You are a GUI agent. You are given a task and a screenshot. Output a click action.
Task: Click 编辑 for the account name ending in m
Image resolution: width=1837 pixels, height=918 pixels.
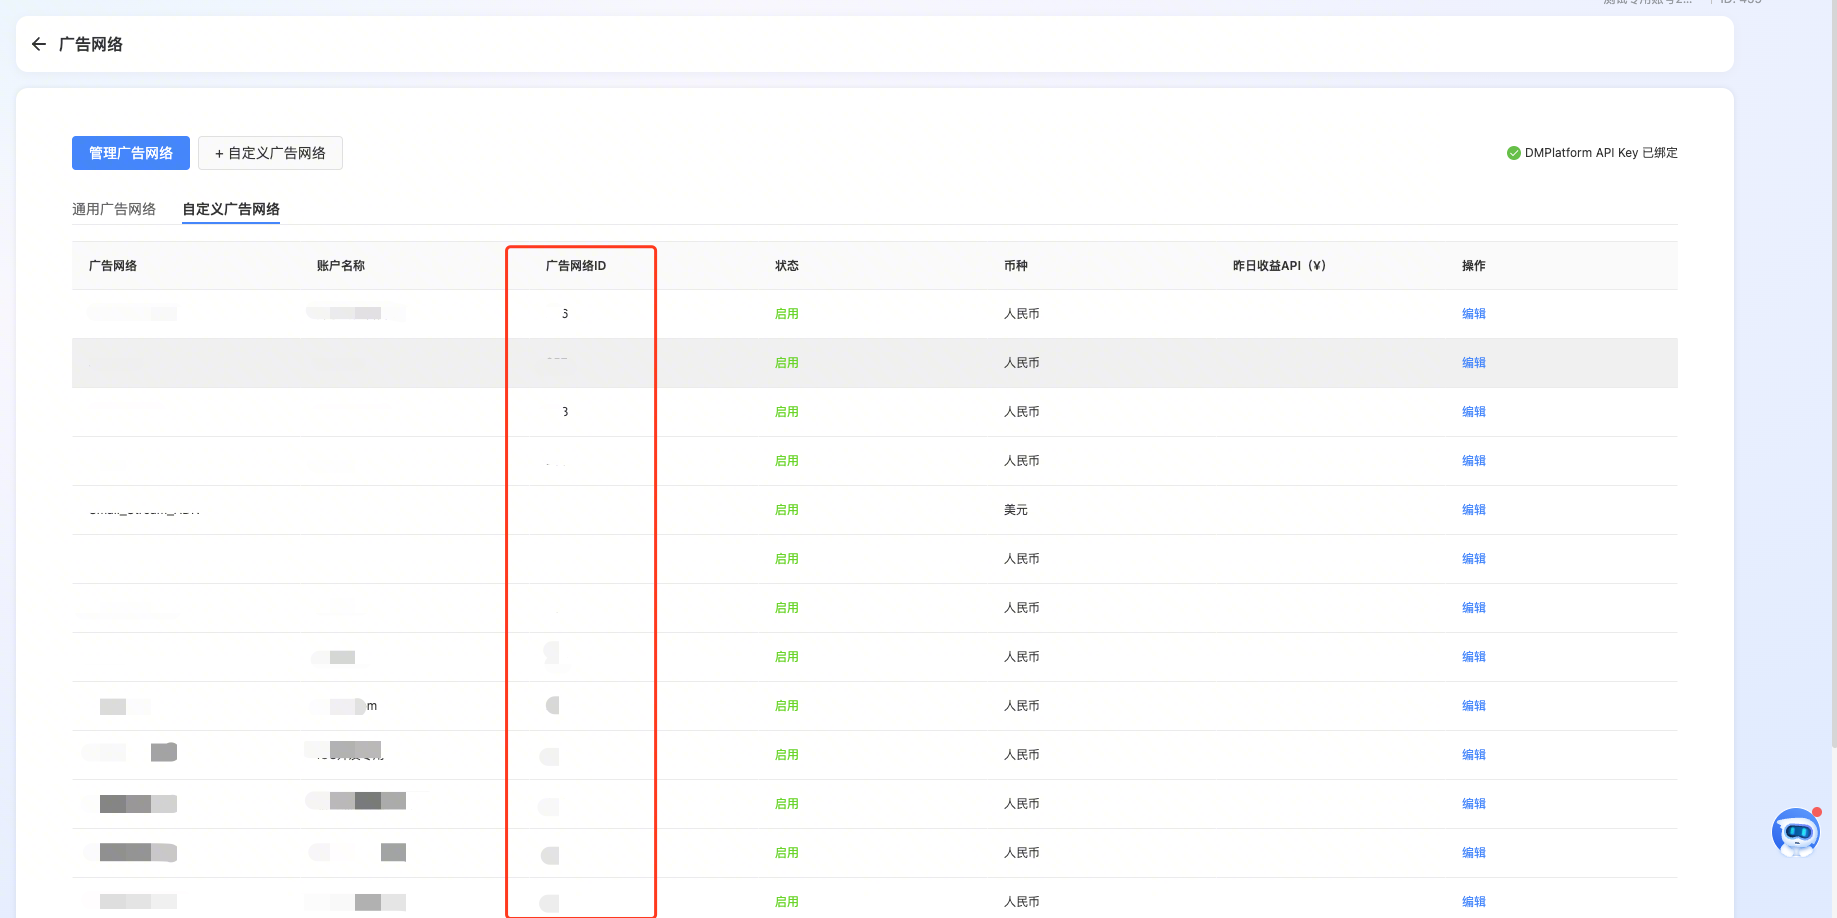(1473, 706)
